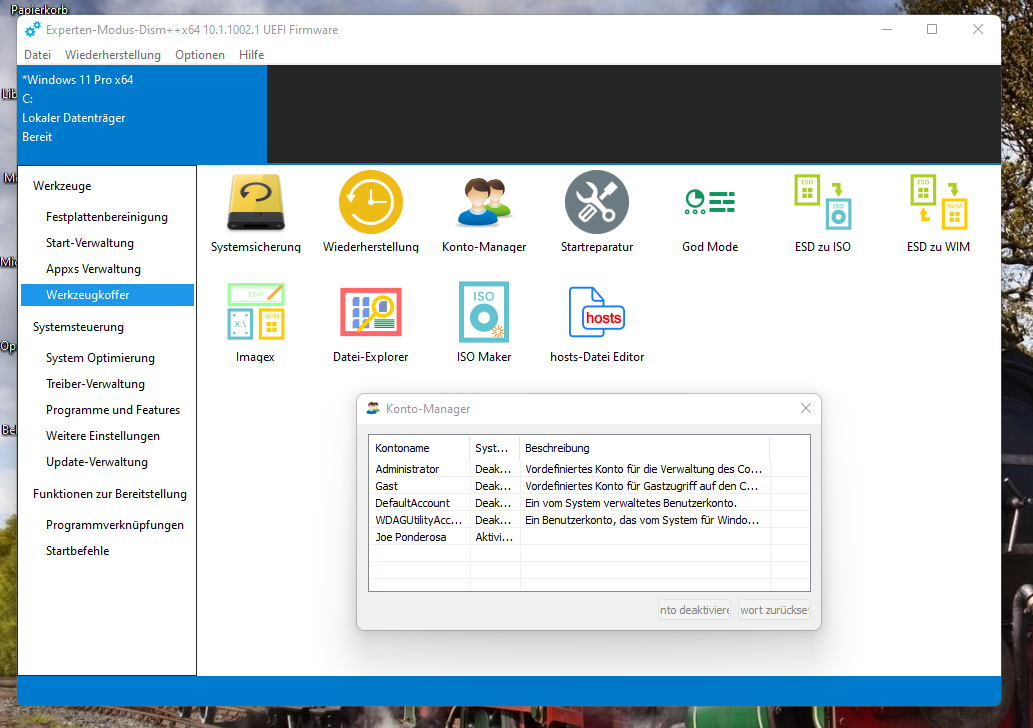1033x728 pixels.
Task: Click the Werkzeuge section header
Action: (x=62, y=186)
